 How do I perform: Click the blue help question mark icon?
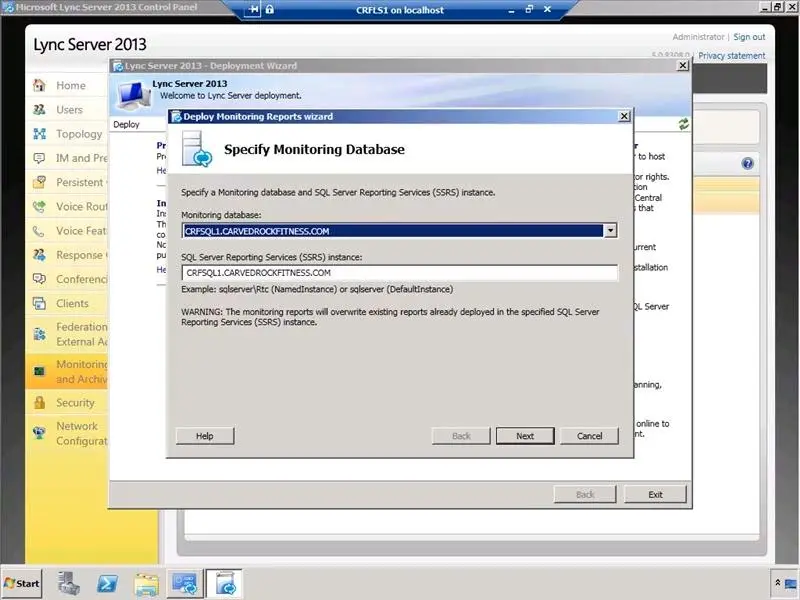747,163
